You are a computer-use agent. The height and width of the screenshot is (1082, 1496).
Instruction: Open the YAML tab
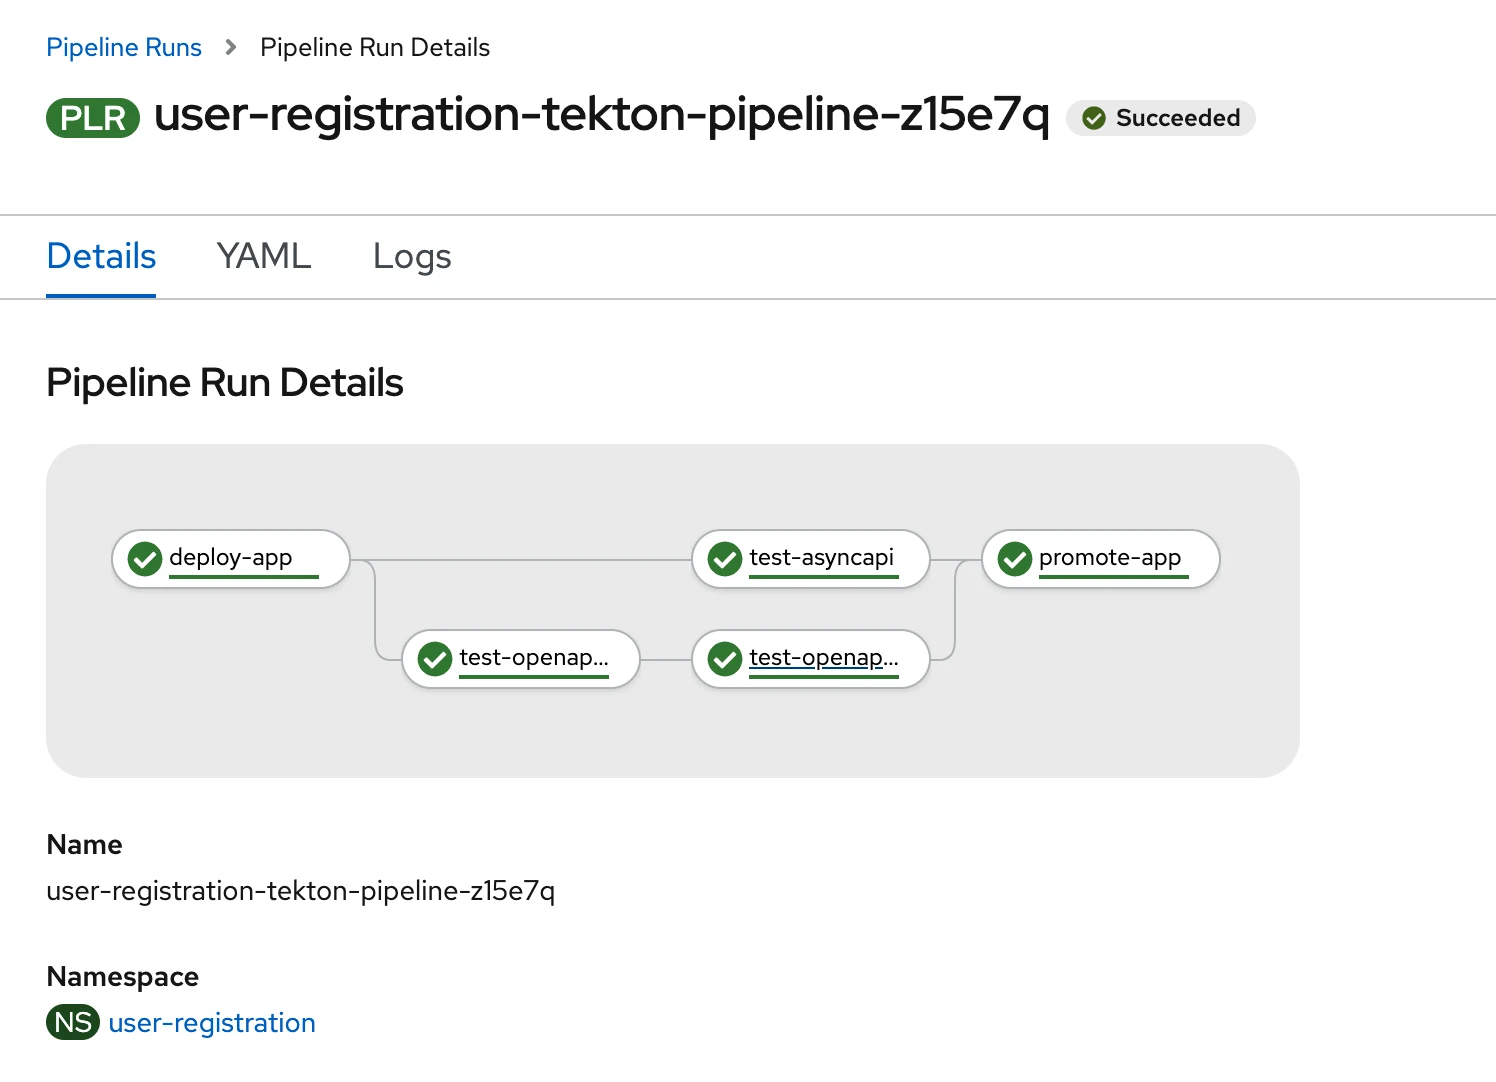coord(264,257)
